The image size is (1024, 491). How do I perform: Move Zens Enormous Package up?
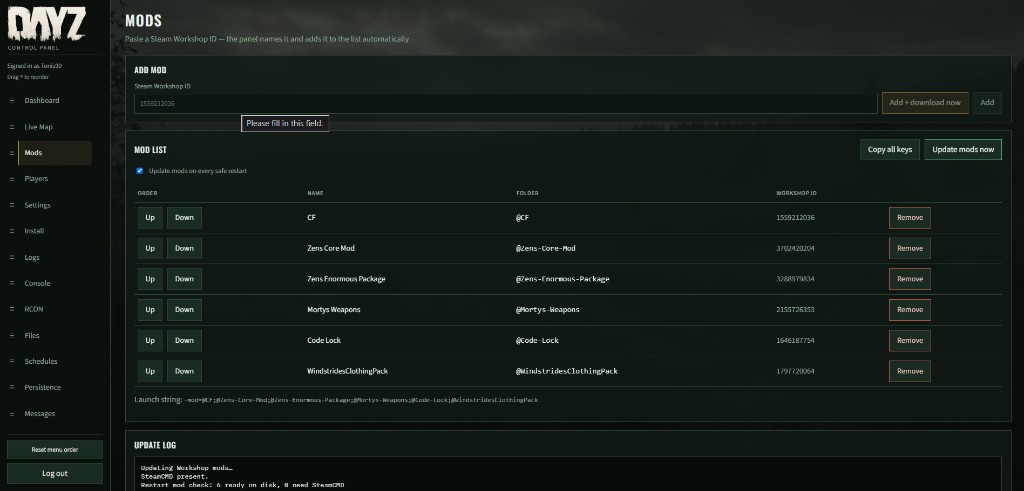click(x=150, y=279)
